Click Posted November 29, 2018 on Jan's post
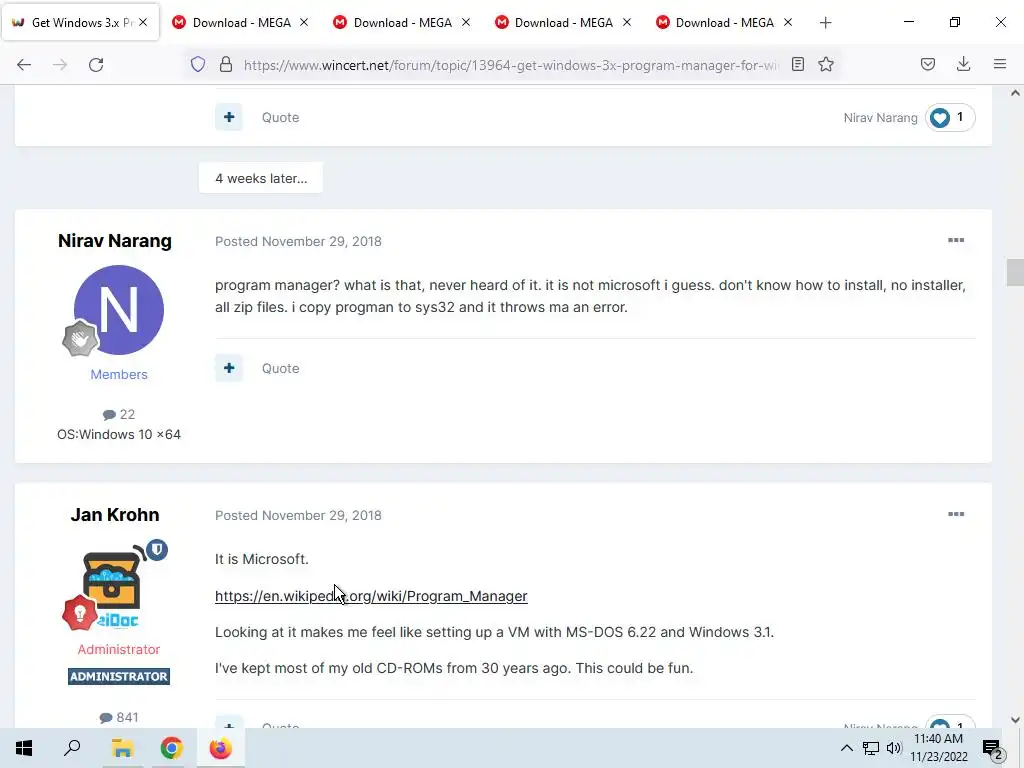 pos(298,515)
